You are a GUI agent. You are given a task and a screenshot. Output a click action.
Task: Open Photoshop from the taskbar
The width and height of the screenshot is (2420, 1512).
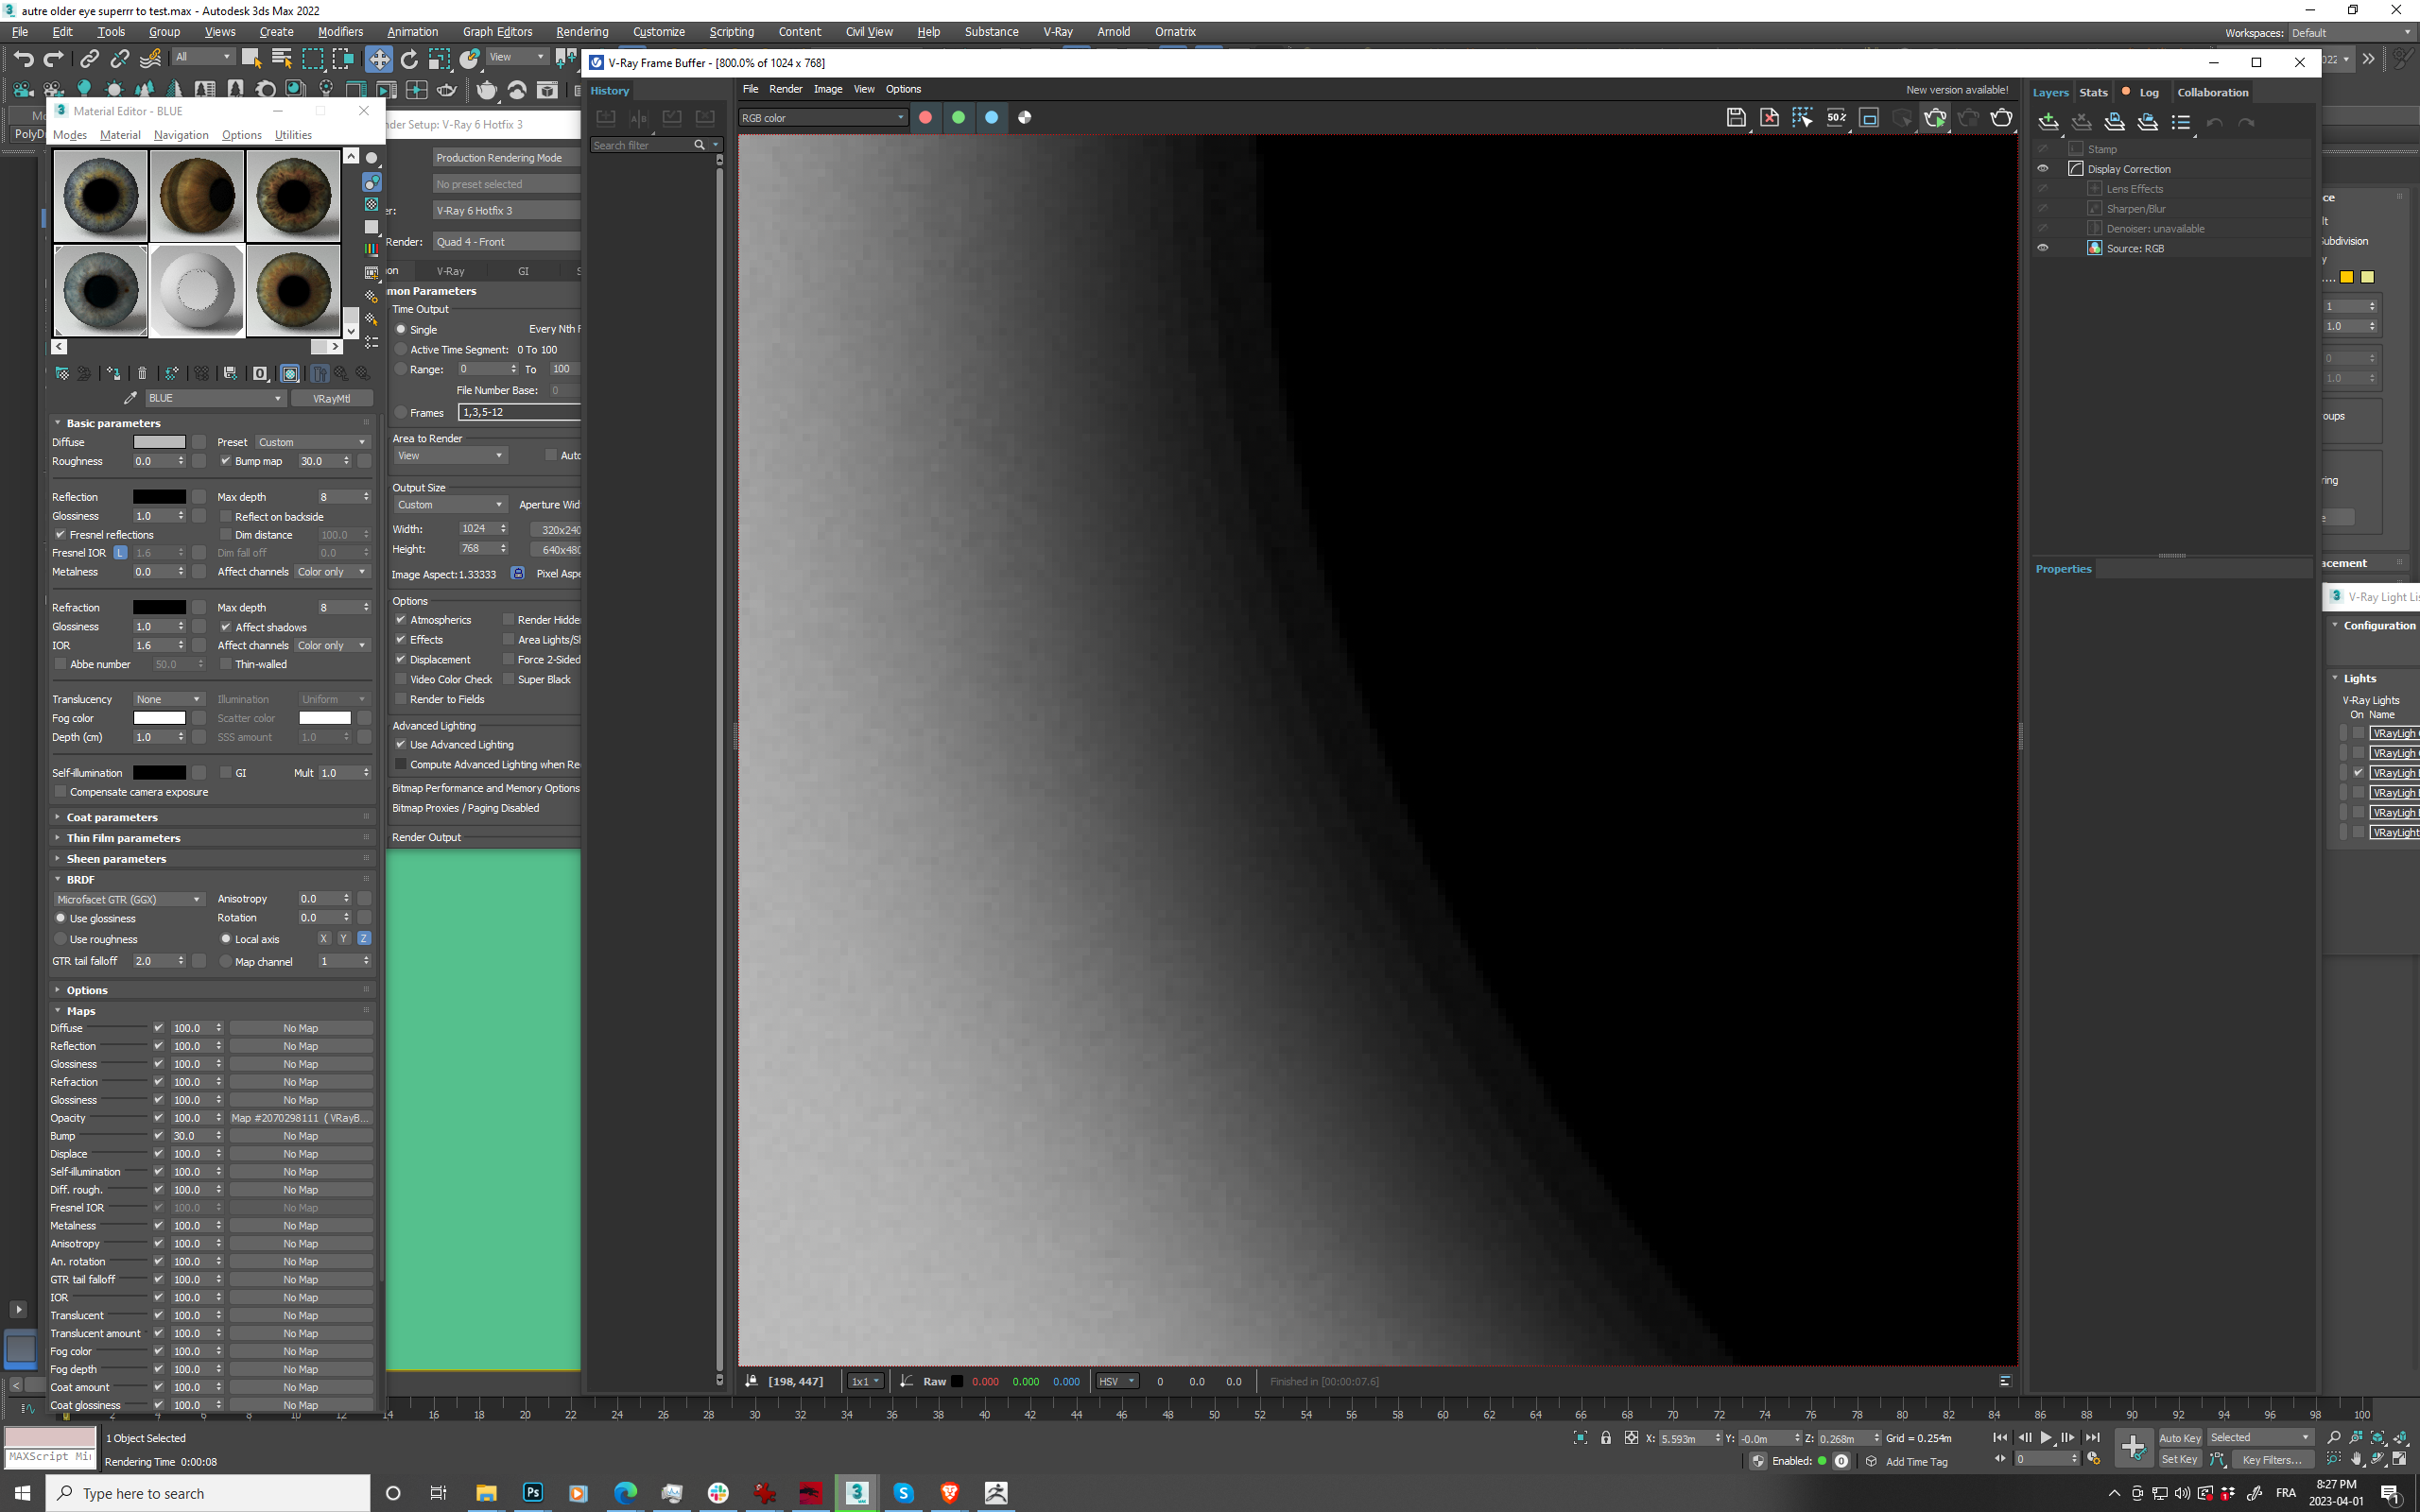pyautogui.click(x=533, y=1492)
